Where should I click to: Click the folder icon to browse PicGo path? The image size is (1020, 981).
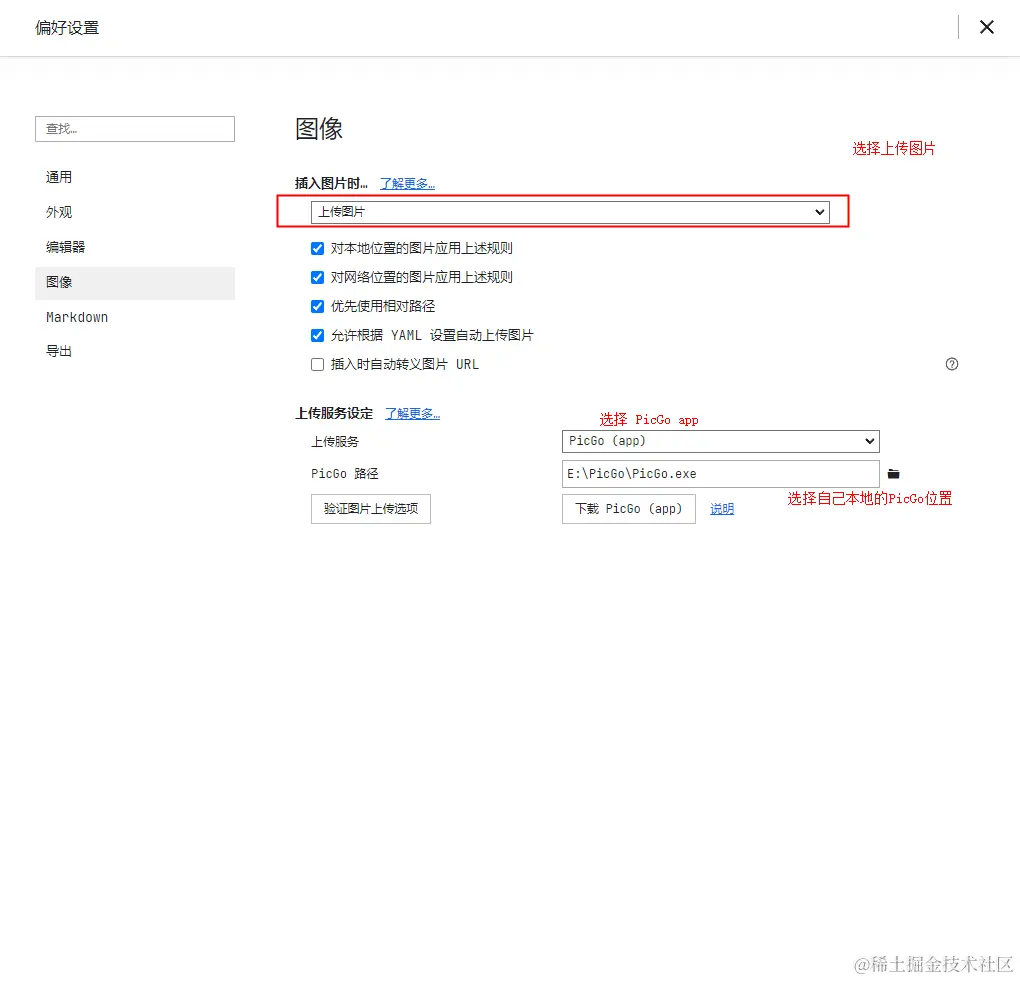[x=893, y=474]
